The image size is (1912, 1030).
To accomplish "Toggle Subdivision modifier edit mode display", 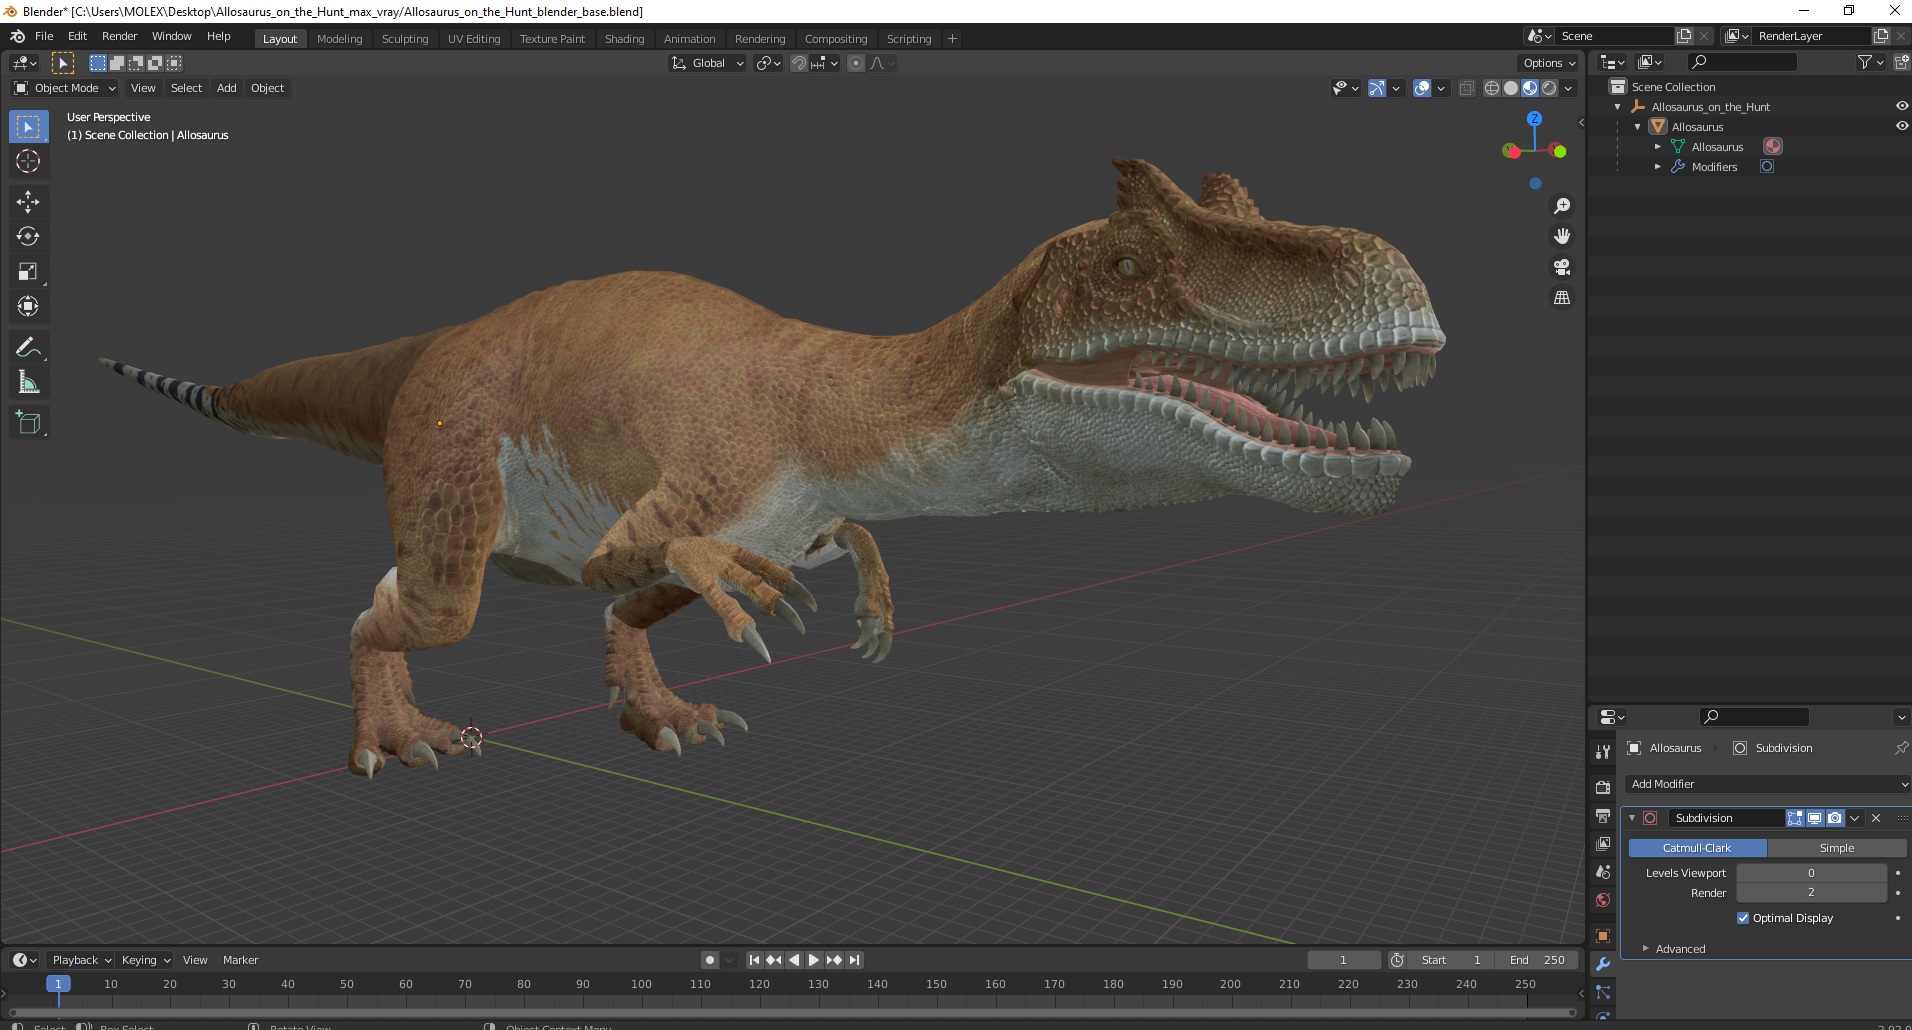I will (x=1795, y=818).
